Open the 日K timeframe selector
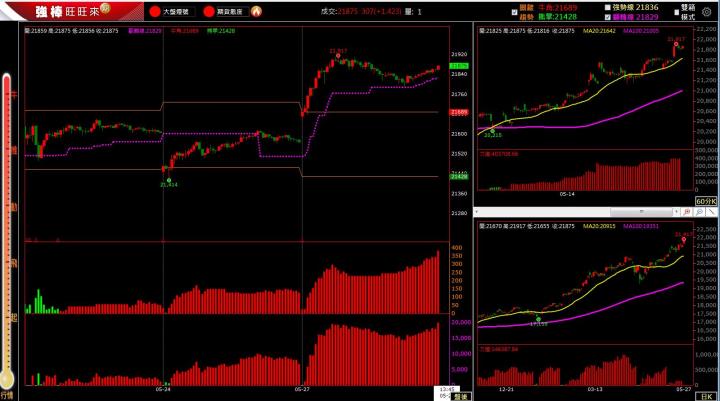Viewport: 720px width, 401px height. (x=709, y=395)
